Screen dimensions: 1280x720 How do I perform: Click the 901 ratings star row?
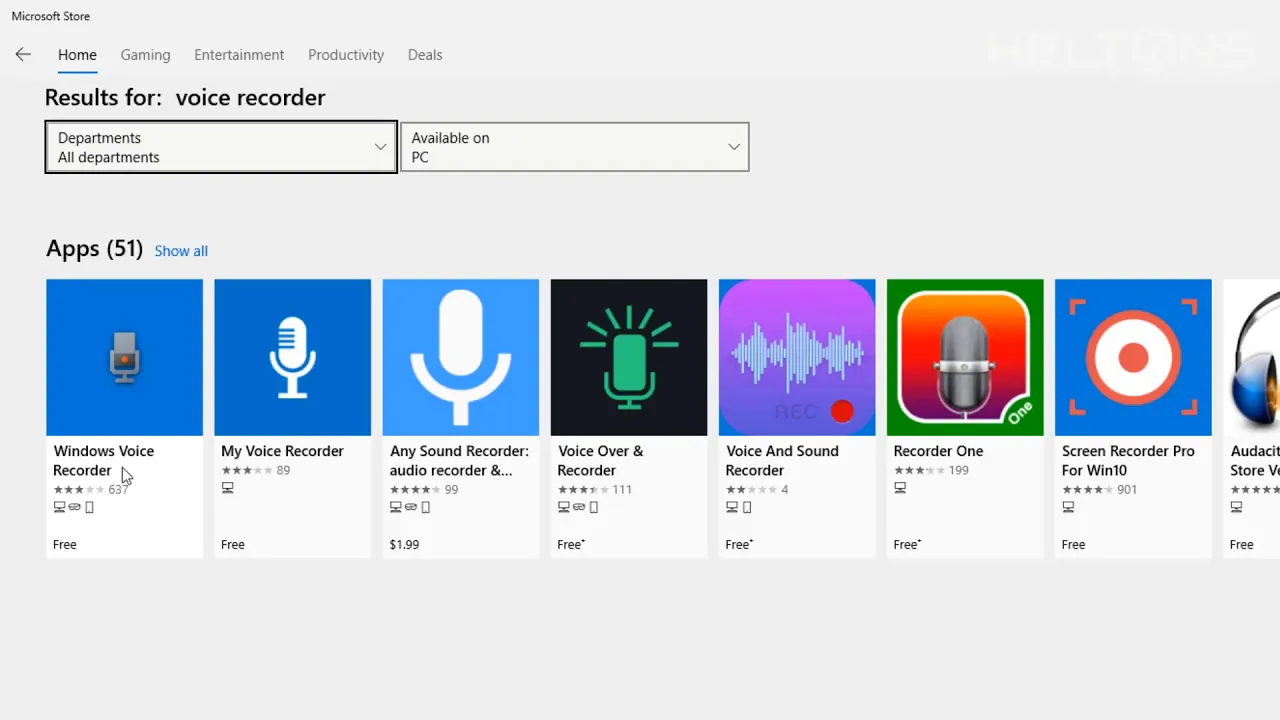tap(1099, 489)
